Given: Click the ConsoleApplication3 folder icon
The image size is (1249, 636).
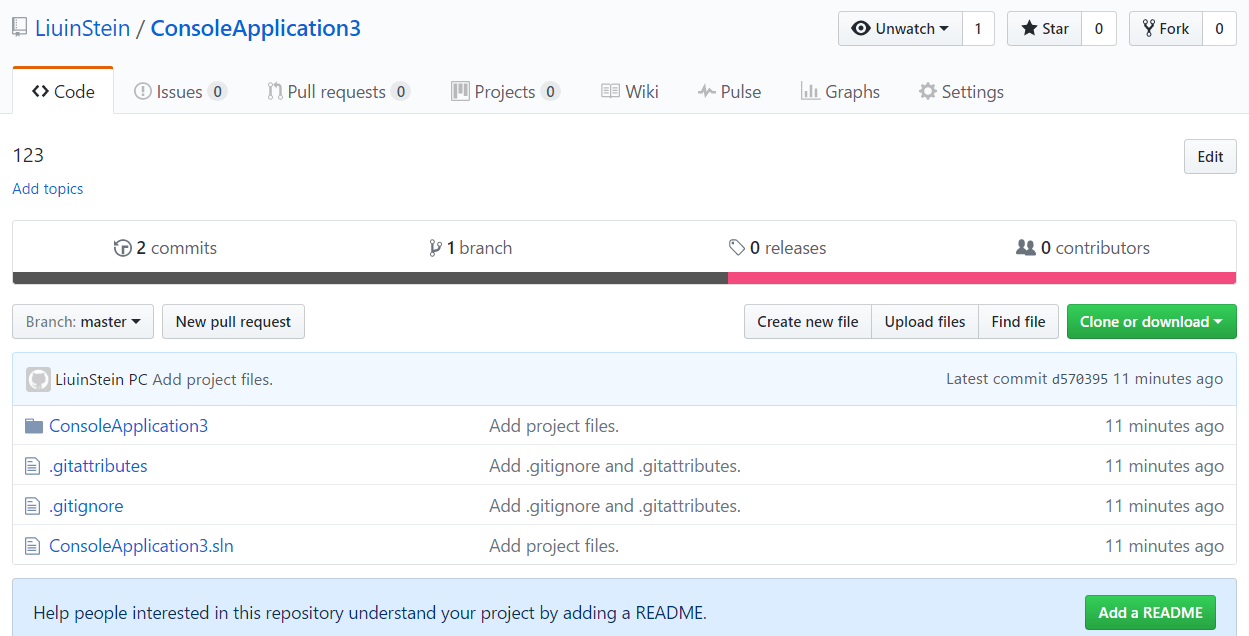Looking at the screenshot, I should coord(34,426).
